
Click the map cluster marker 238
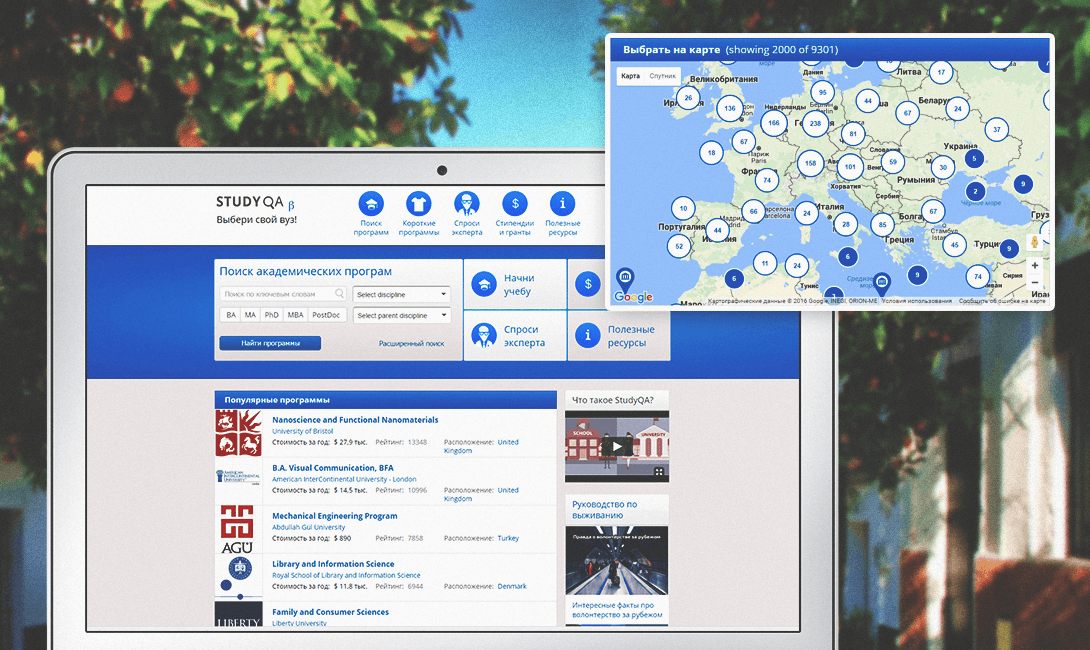pyautogui.click(x=815, y=124)
